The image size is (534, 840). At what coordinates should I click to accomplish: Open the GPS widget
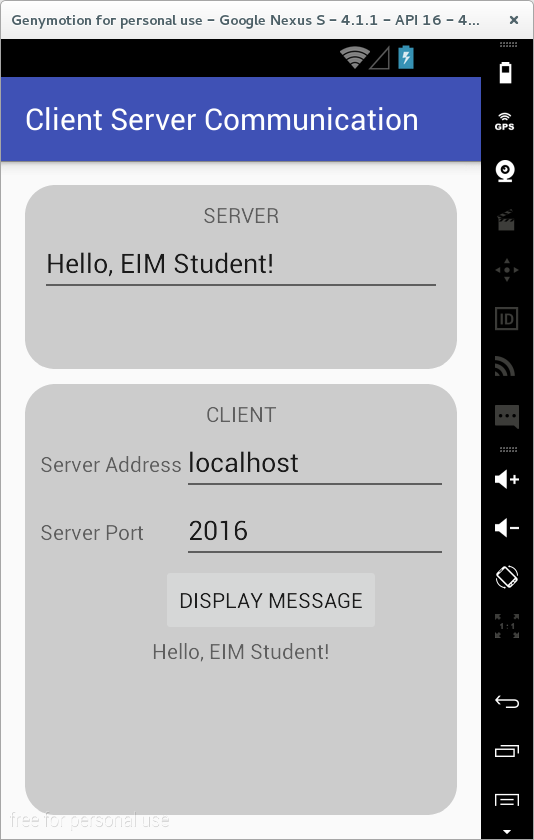tap(506, 122)
